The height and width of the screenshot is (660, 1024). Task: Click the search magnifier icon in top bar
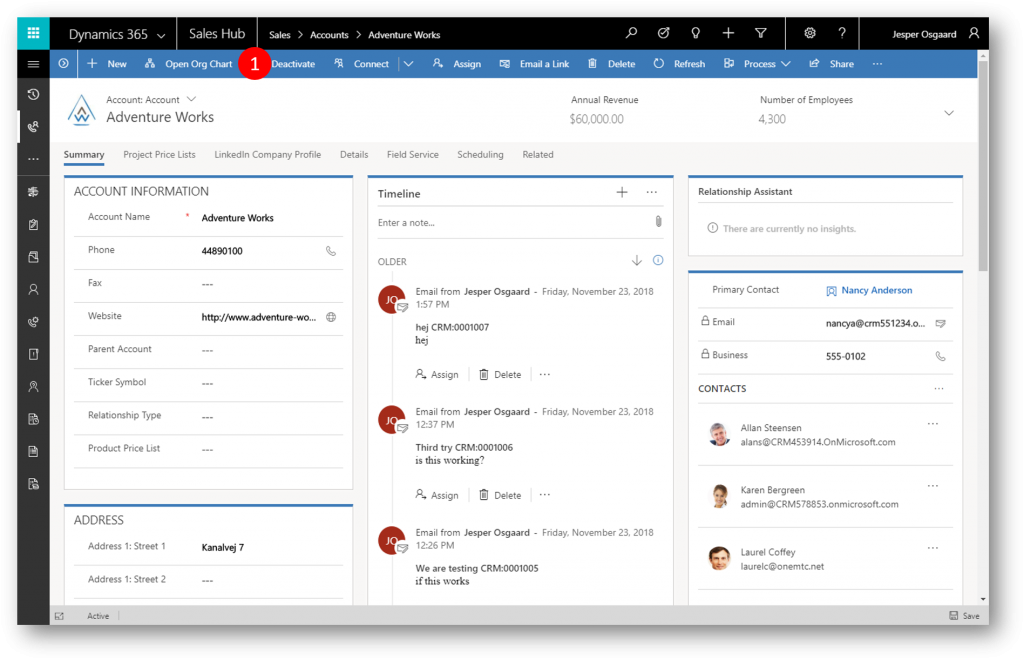tap(631, 33)
